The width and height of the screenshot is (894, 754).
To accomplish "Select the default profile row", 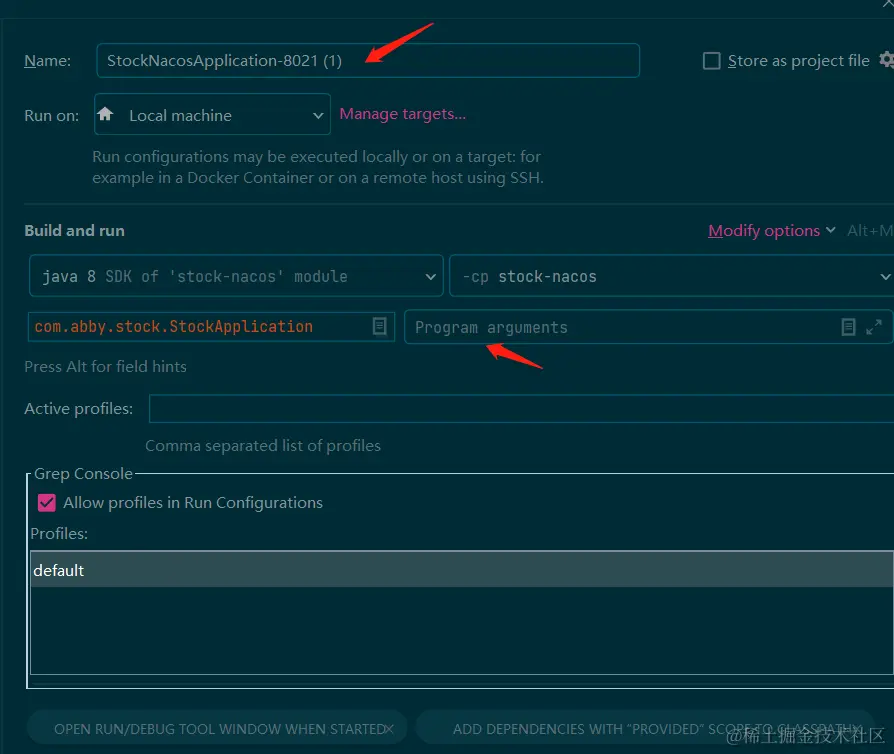I will point(462,570).
